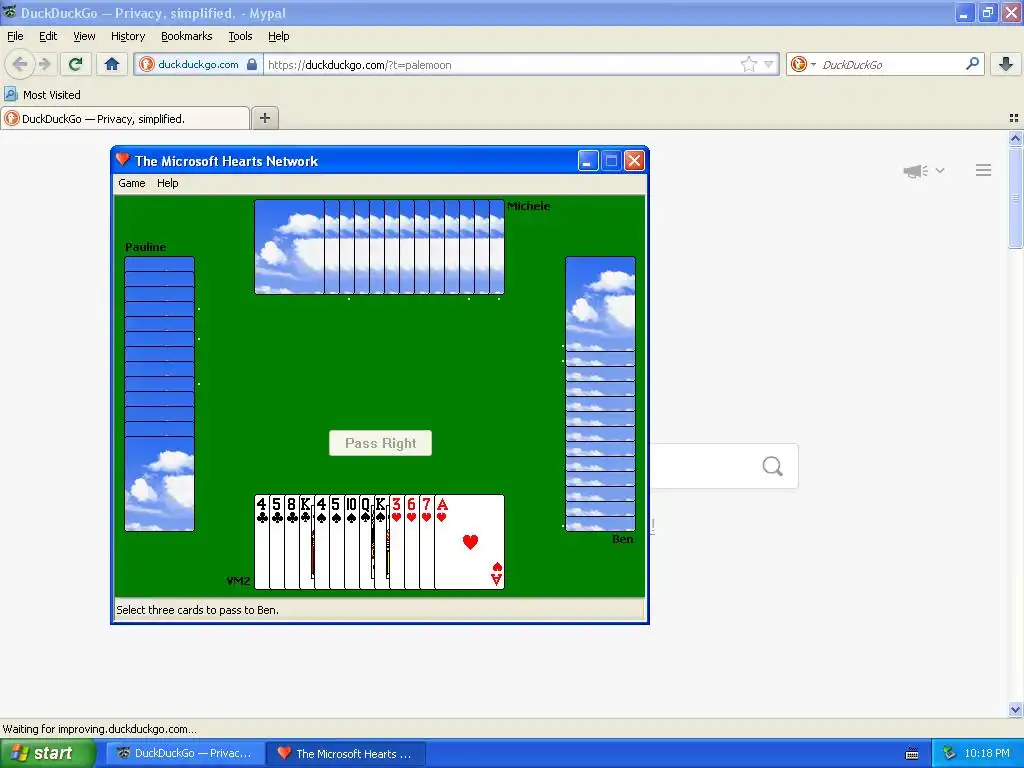Open the search engine selector dropdown
This screenshot has width=1024, height=768.
point(803,64)
